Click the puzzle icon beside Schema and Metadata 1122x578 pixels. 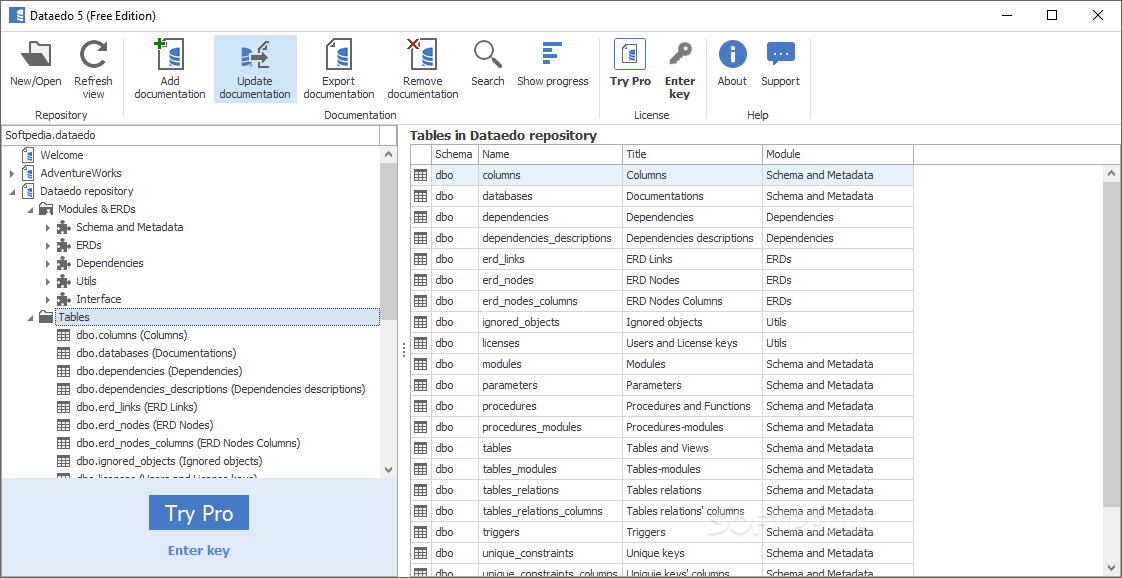tap(64, 227)
